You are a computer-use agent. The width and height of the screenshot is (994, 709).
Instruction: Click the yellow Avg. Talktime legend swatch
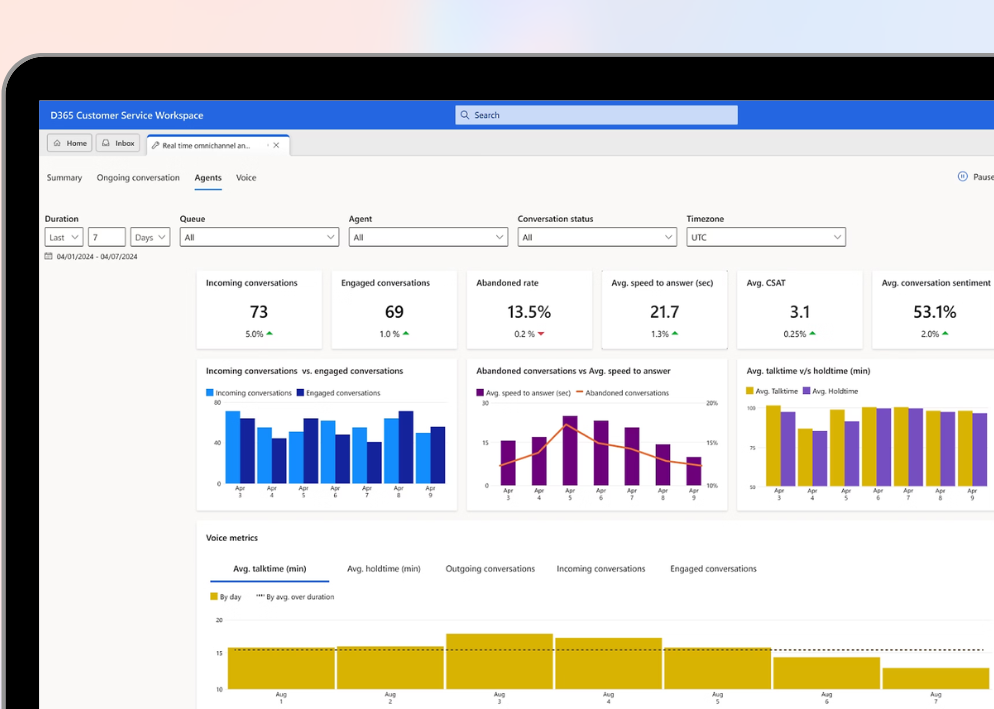[x=750, y=391]
